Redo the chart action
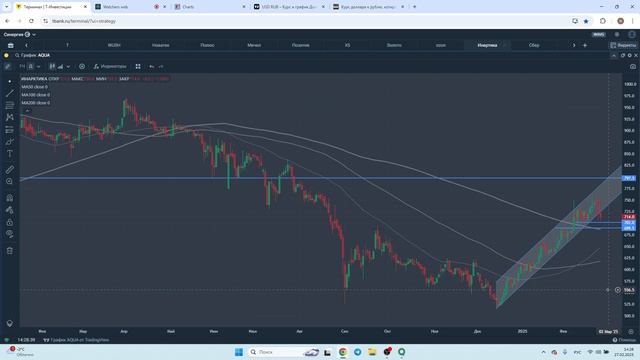Screen dimensions: 640x360 tap(161, 66)
